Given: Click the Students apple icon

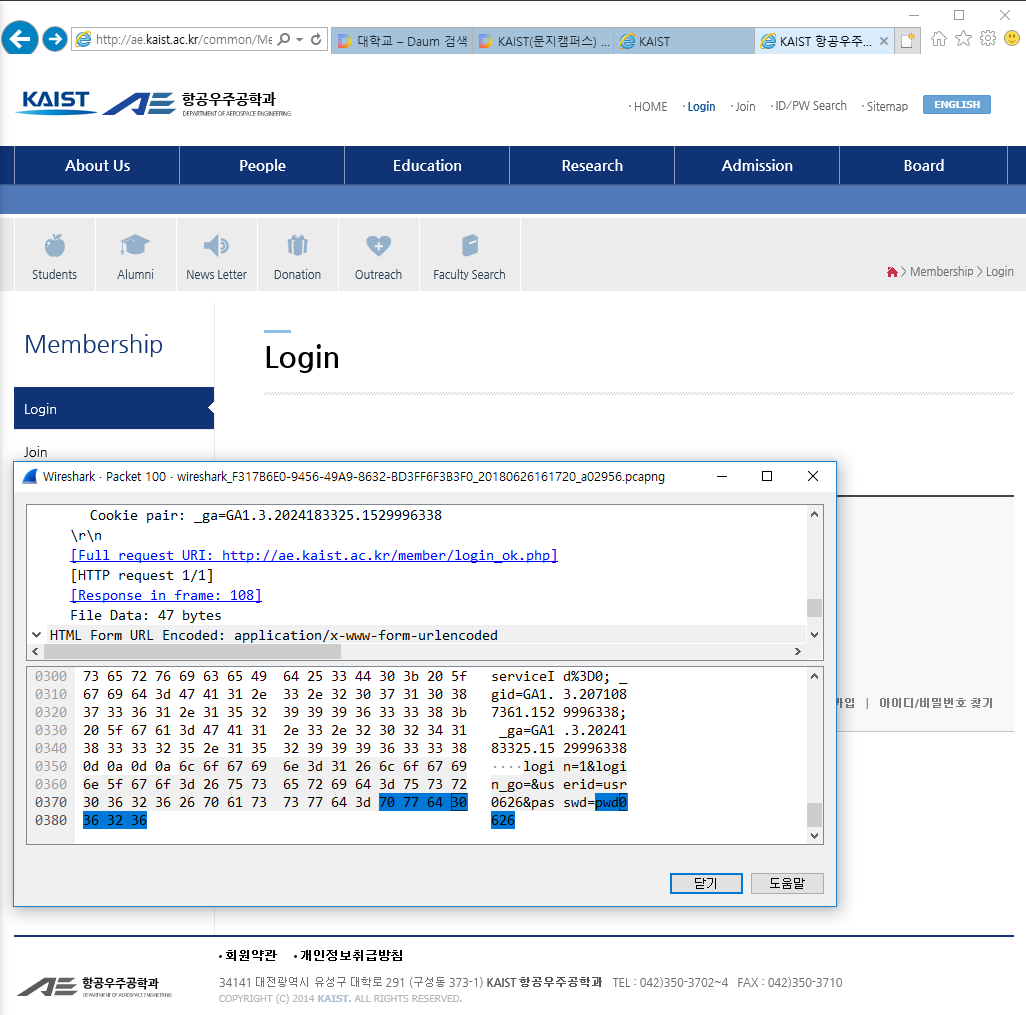Looking at the screenshot, I should click(55, 246).
